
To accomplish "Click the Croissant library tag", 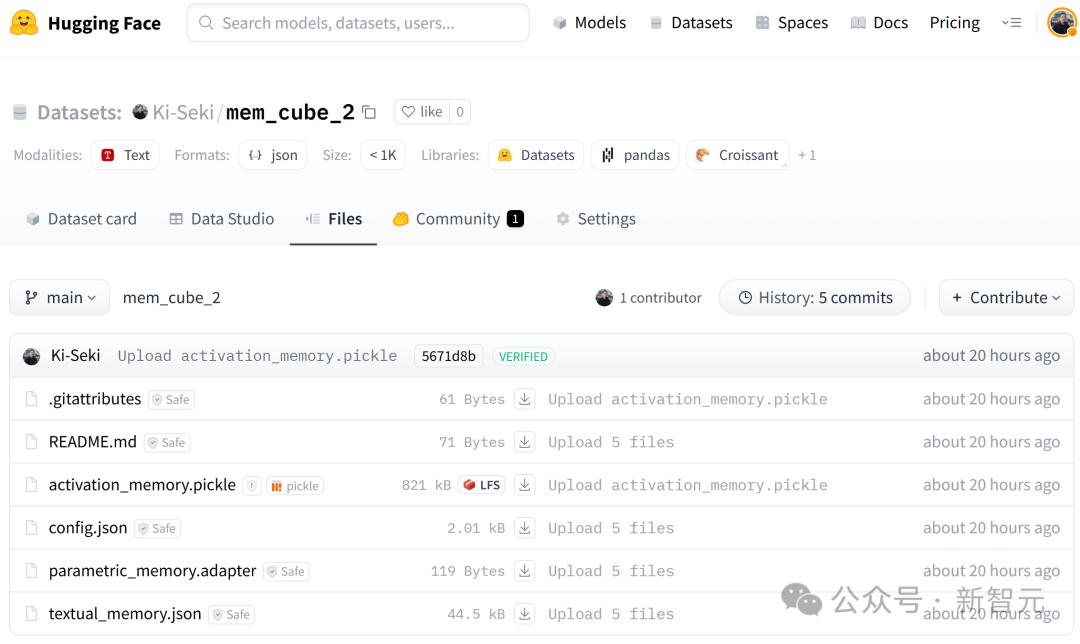I will click(x=737, y=155).
